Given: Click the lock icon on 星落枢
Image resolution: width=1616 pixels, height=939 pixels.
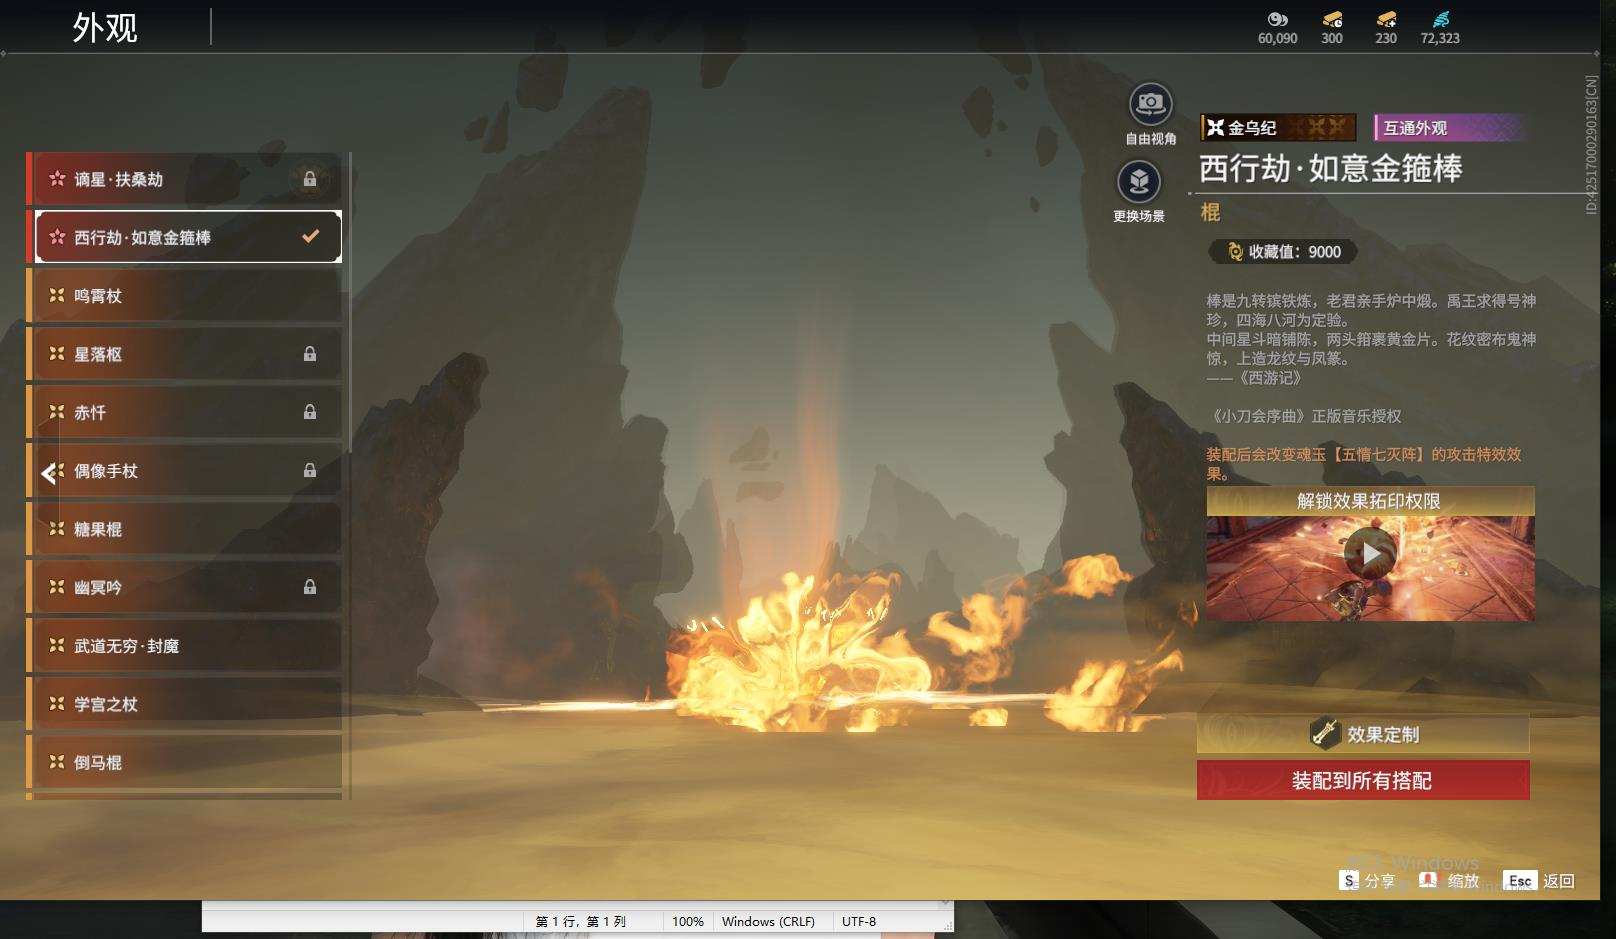Looking at the screenshot, I should click(310, 354).
